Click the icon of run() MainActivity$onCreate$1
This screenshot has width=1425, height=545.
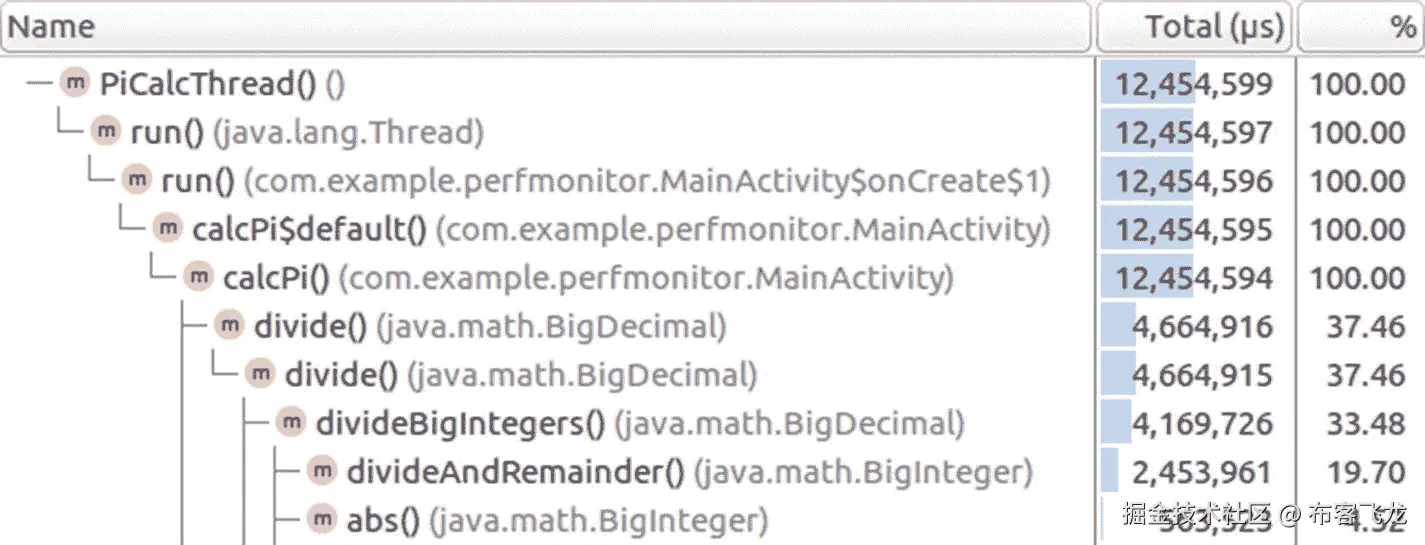[136, 180]
